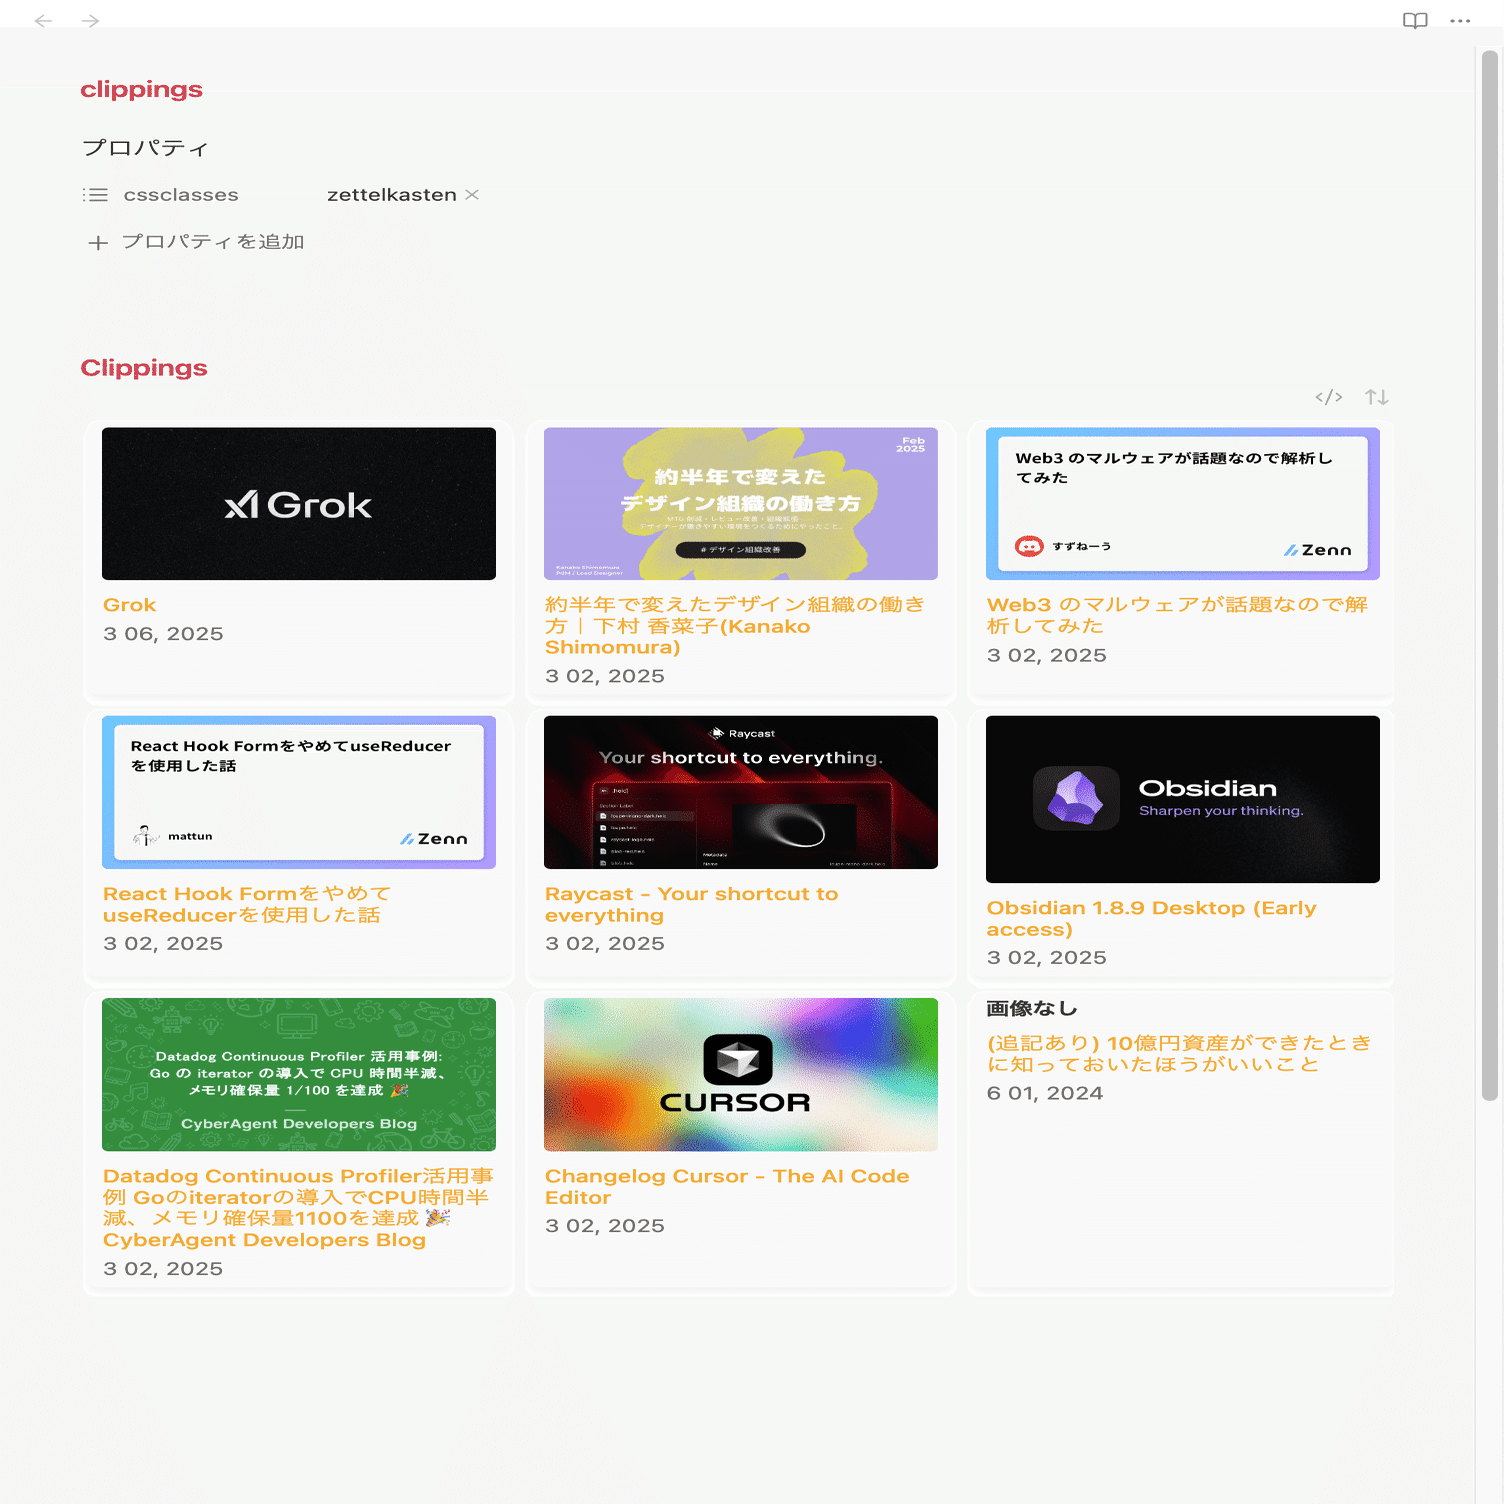Click the cssclasses list property icon
This screenshot has height=1504, width=1504.
point(95,195)
